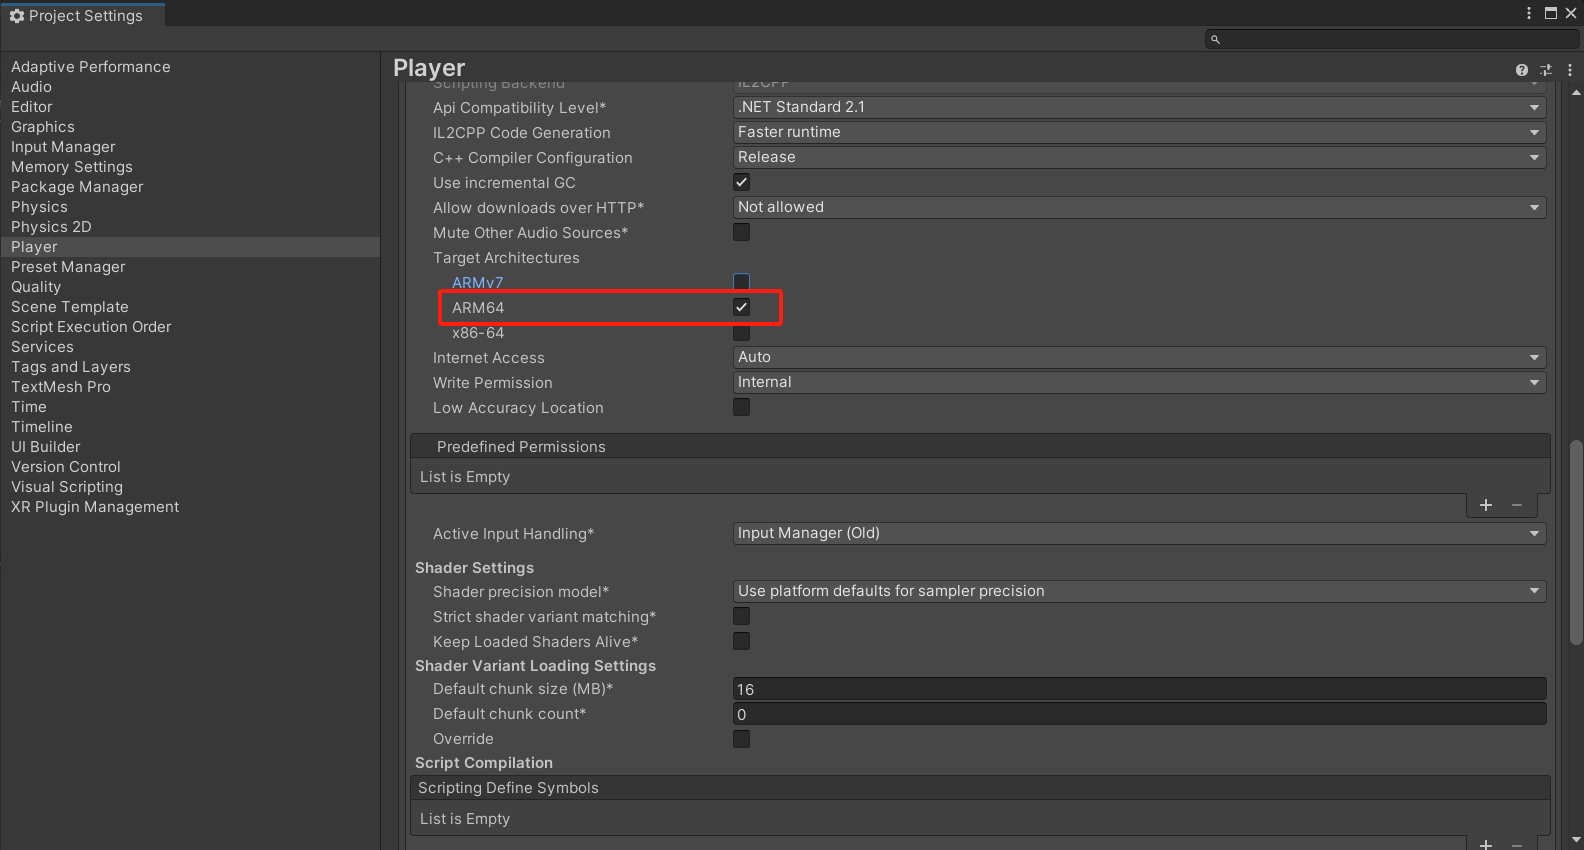Click the search magnifier icon
Image resolution: width=1584 pixels, height=850 pixels.
pyautogui.click(x=1215, y=40)
